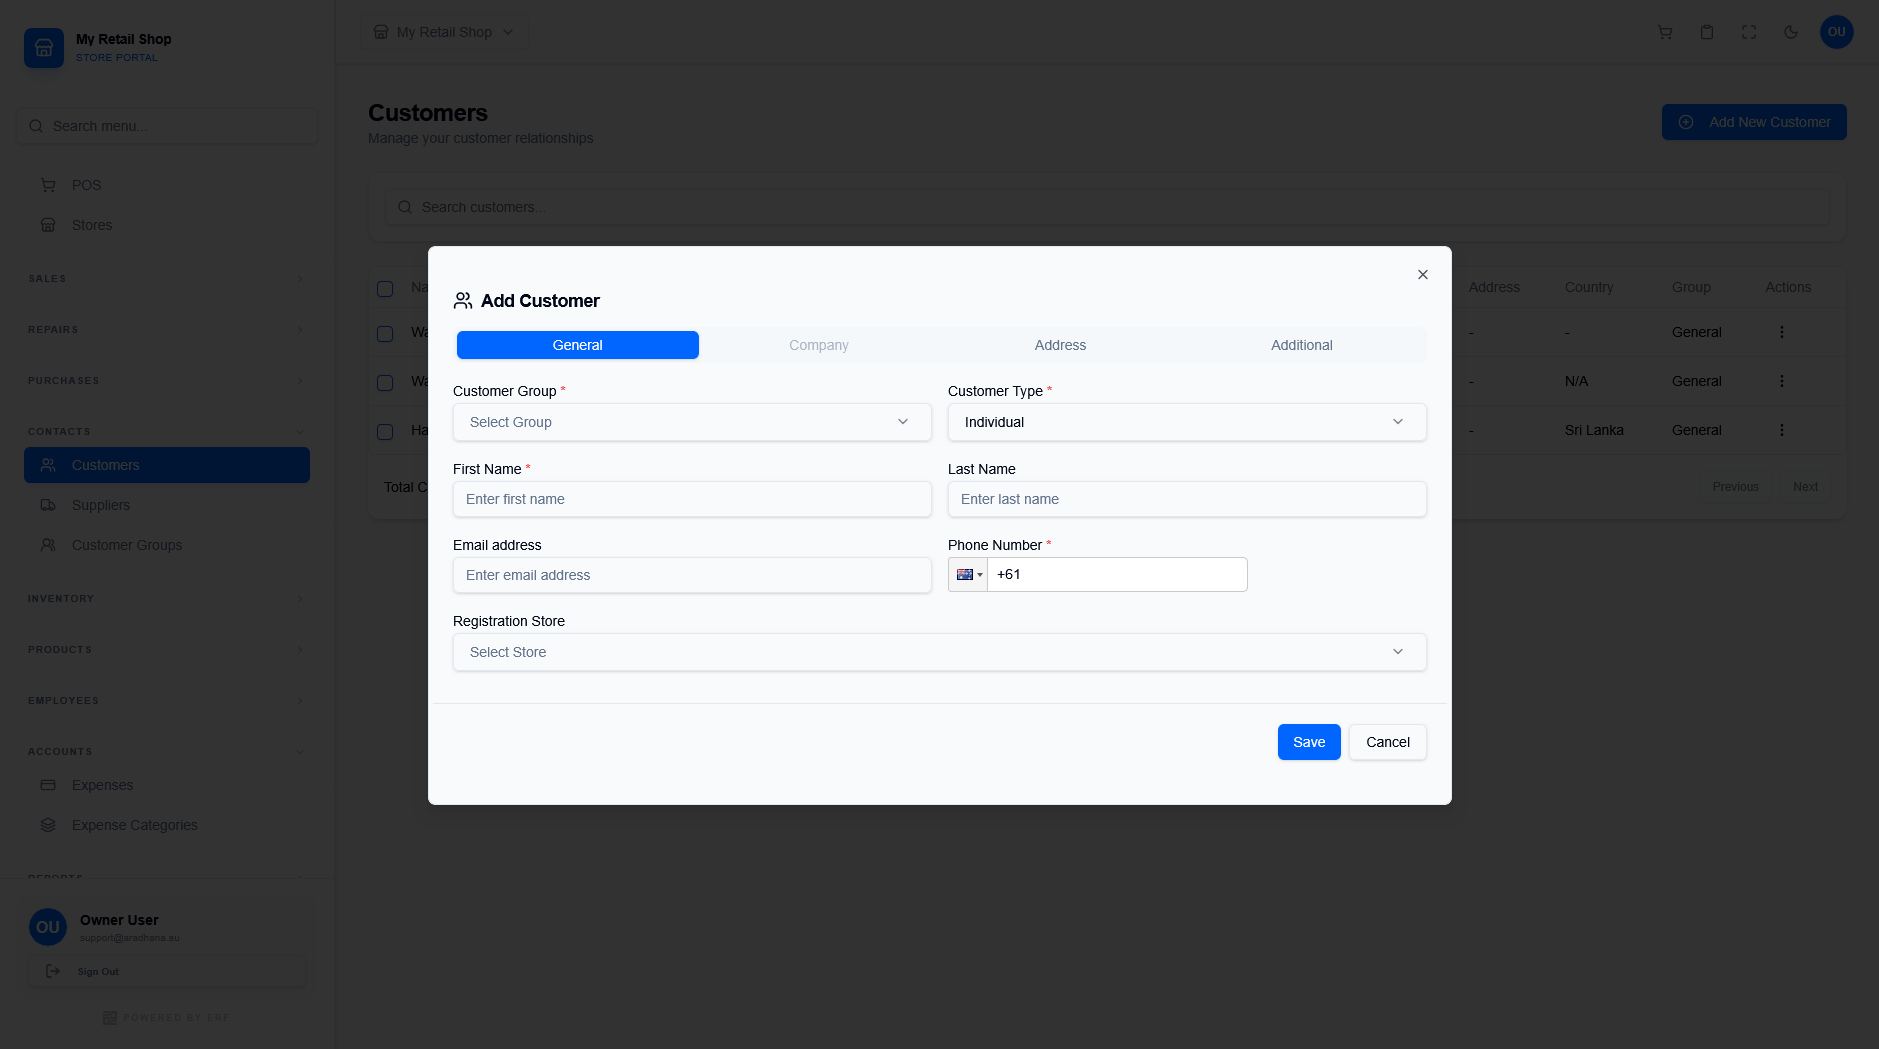Screen dimensions: 1879x1049
Task: Open Suppliers from the Contacts section
Action: pyautogui.click(x=100, y=505)
